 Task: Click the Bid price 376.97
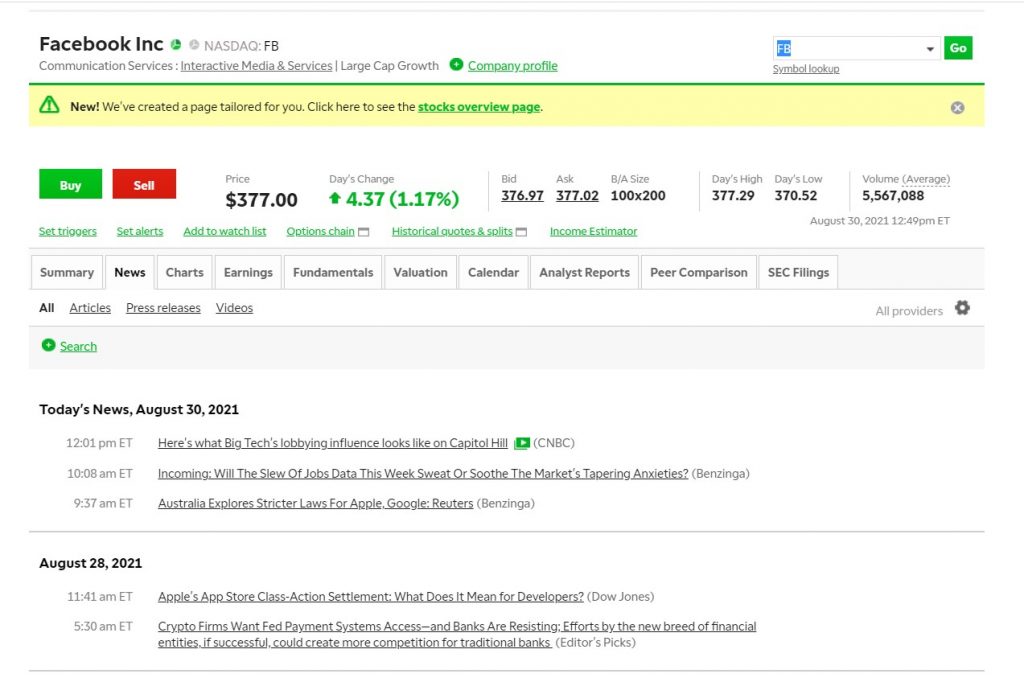click(x=522, y=195)
